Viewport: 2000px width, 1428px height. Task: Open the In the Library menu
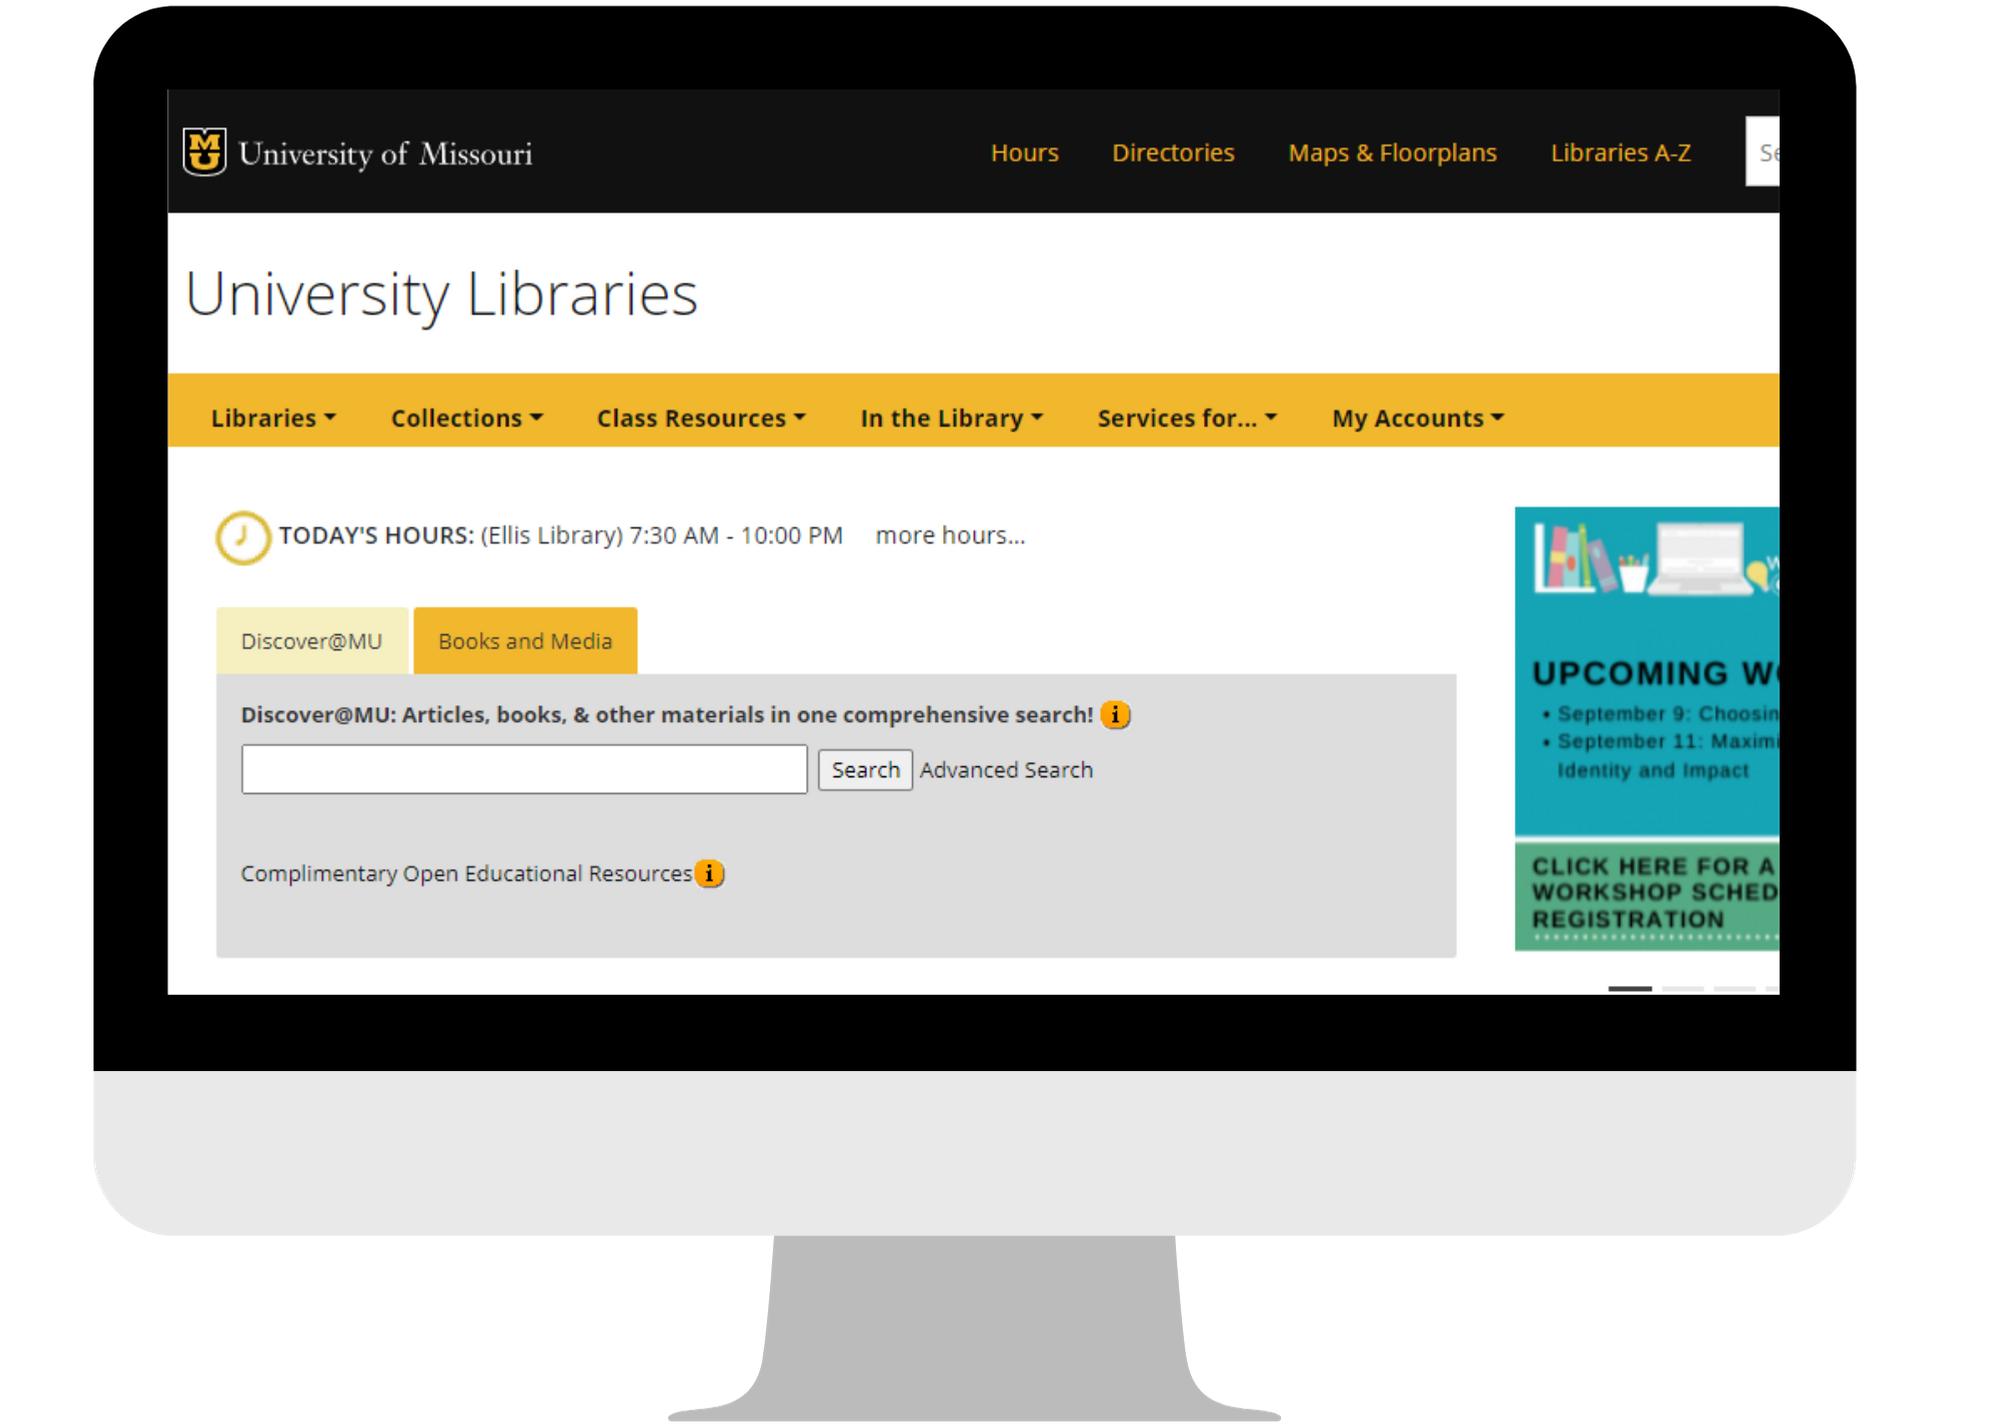pyautogui.click(x=951, y=418)
